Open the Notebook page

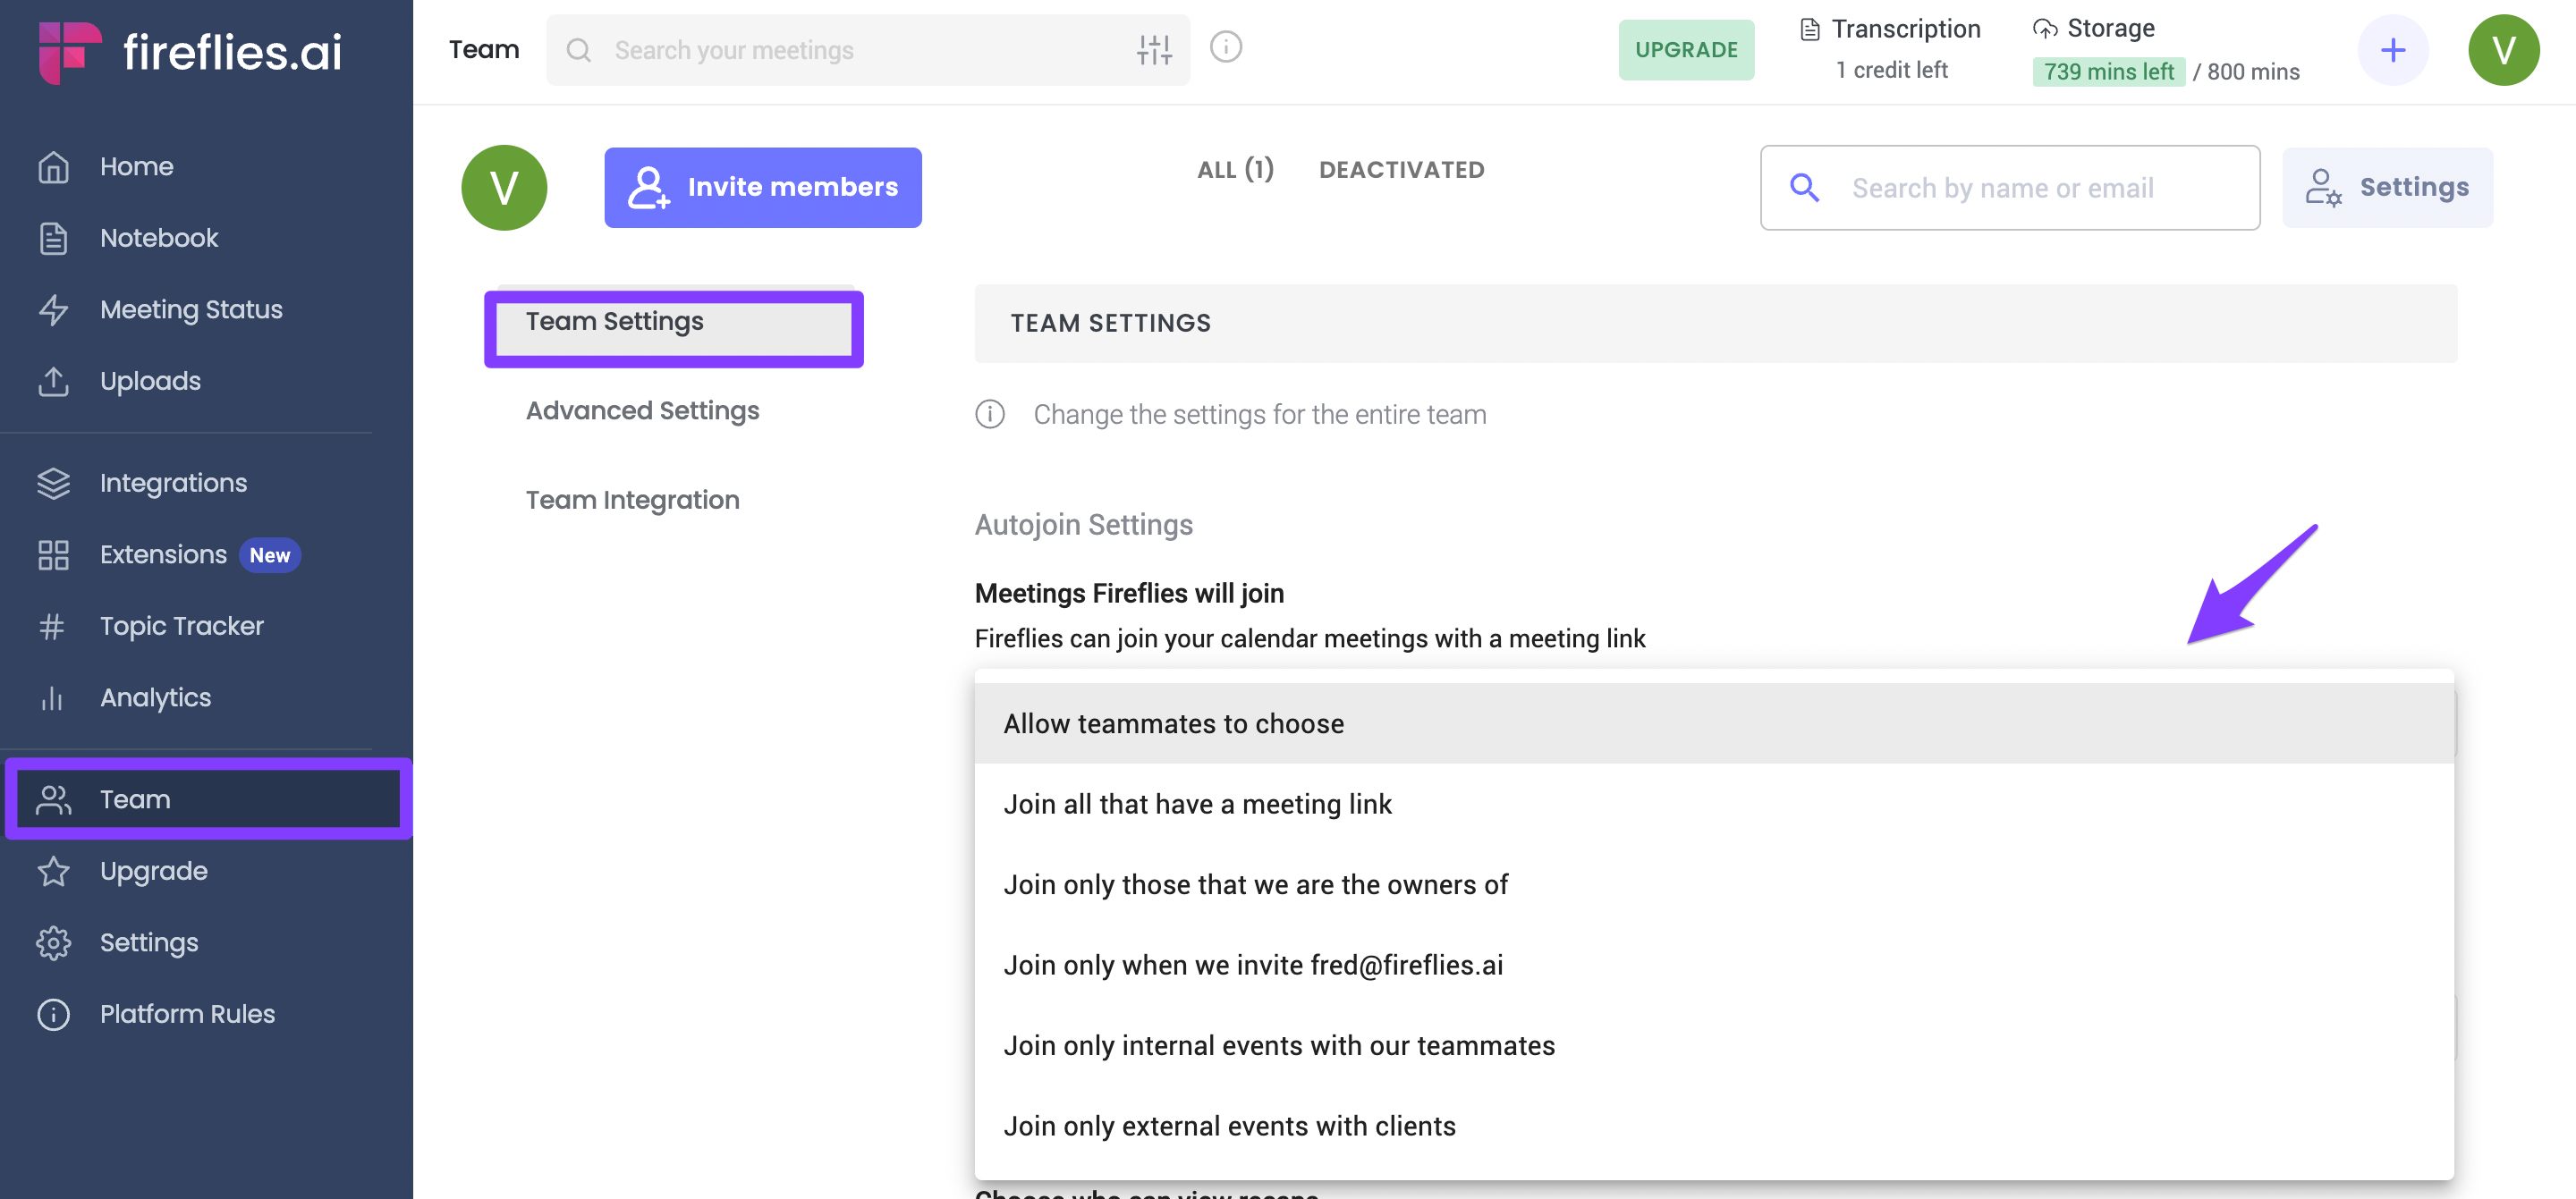[158, 238]
